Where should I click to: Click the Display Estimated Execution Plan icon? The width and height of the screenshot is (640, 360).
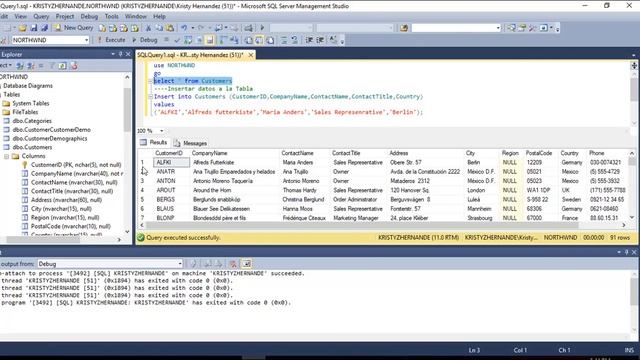point(188,40)
